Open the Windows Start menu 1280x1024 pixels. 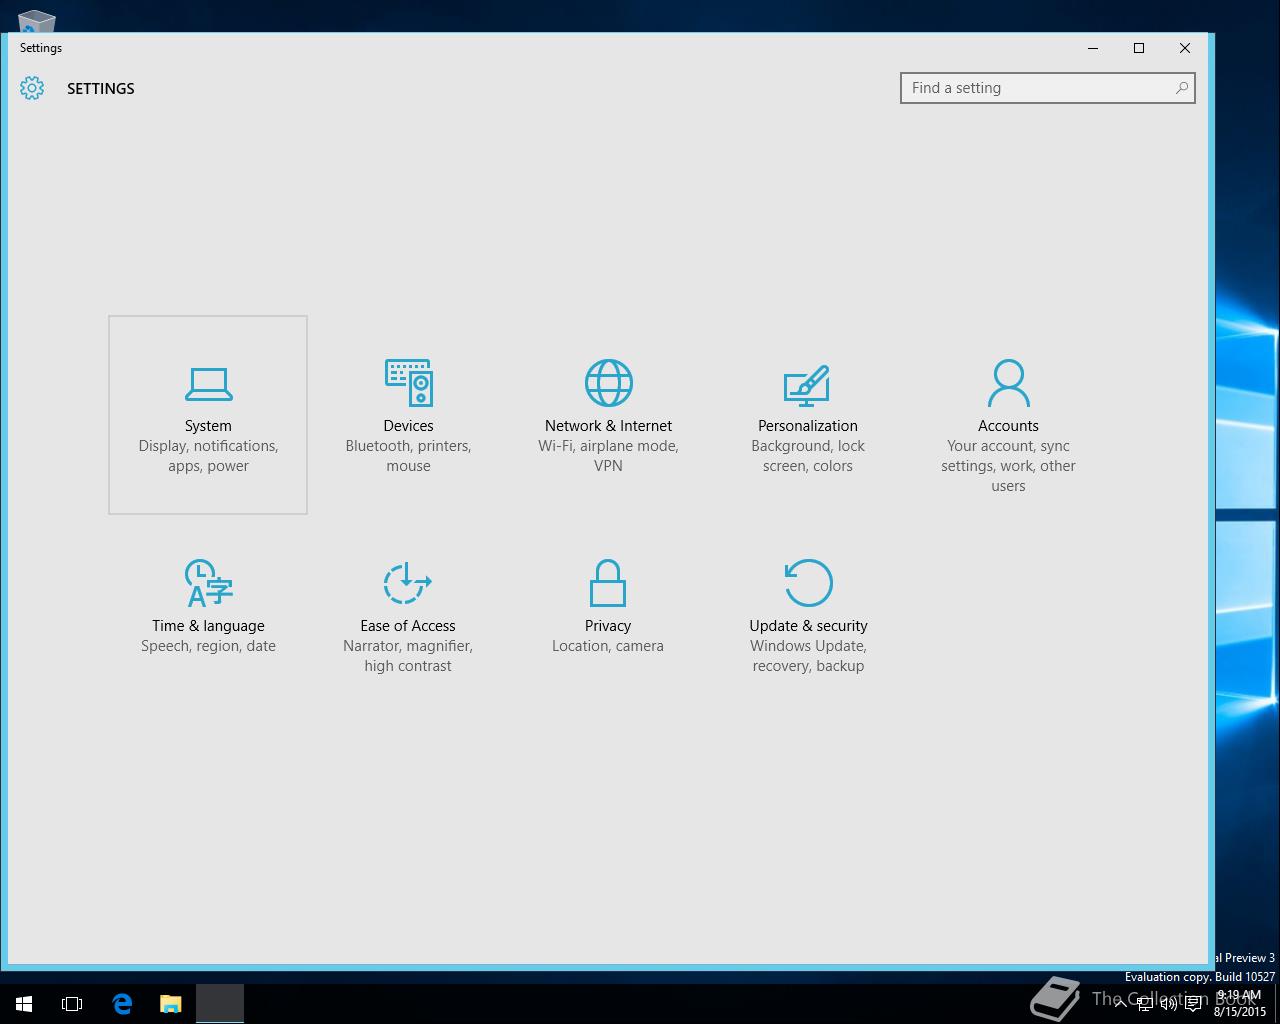(x=24, y=1004)
